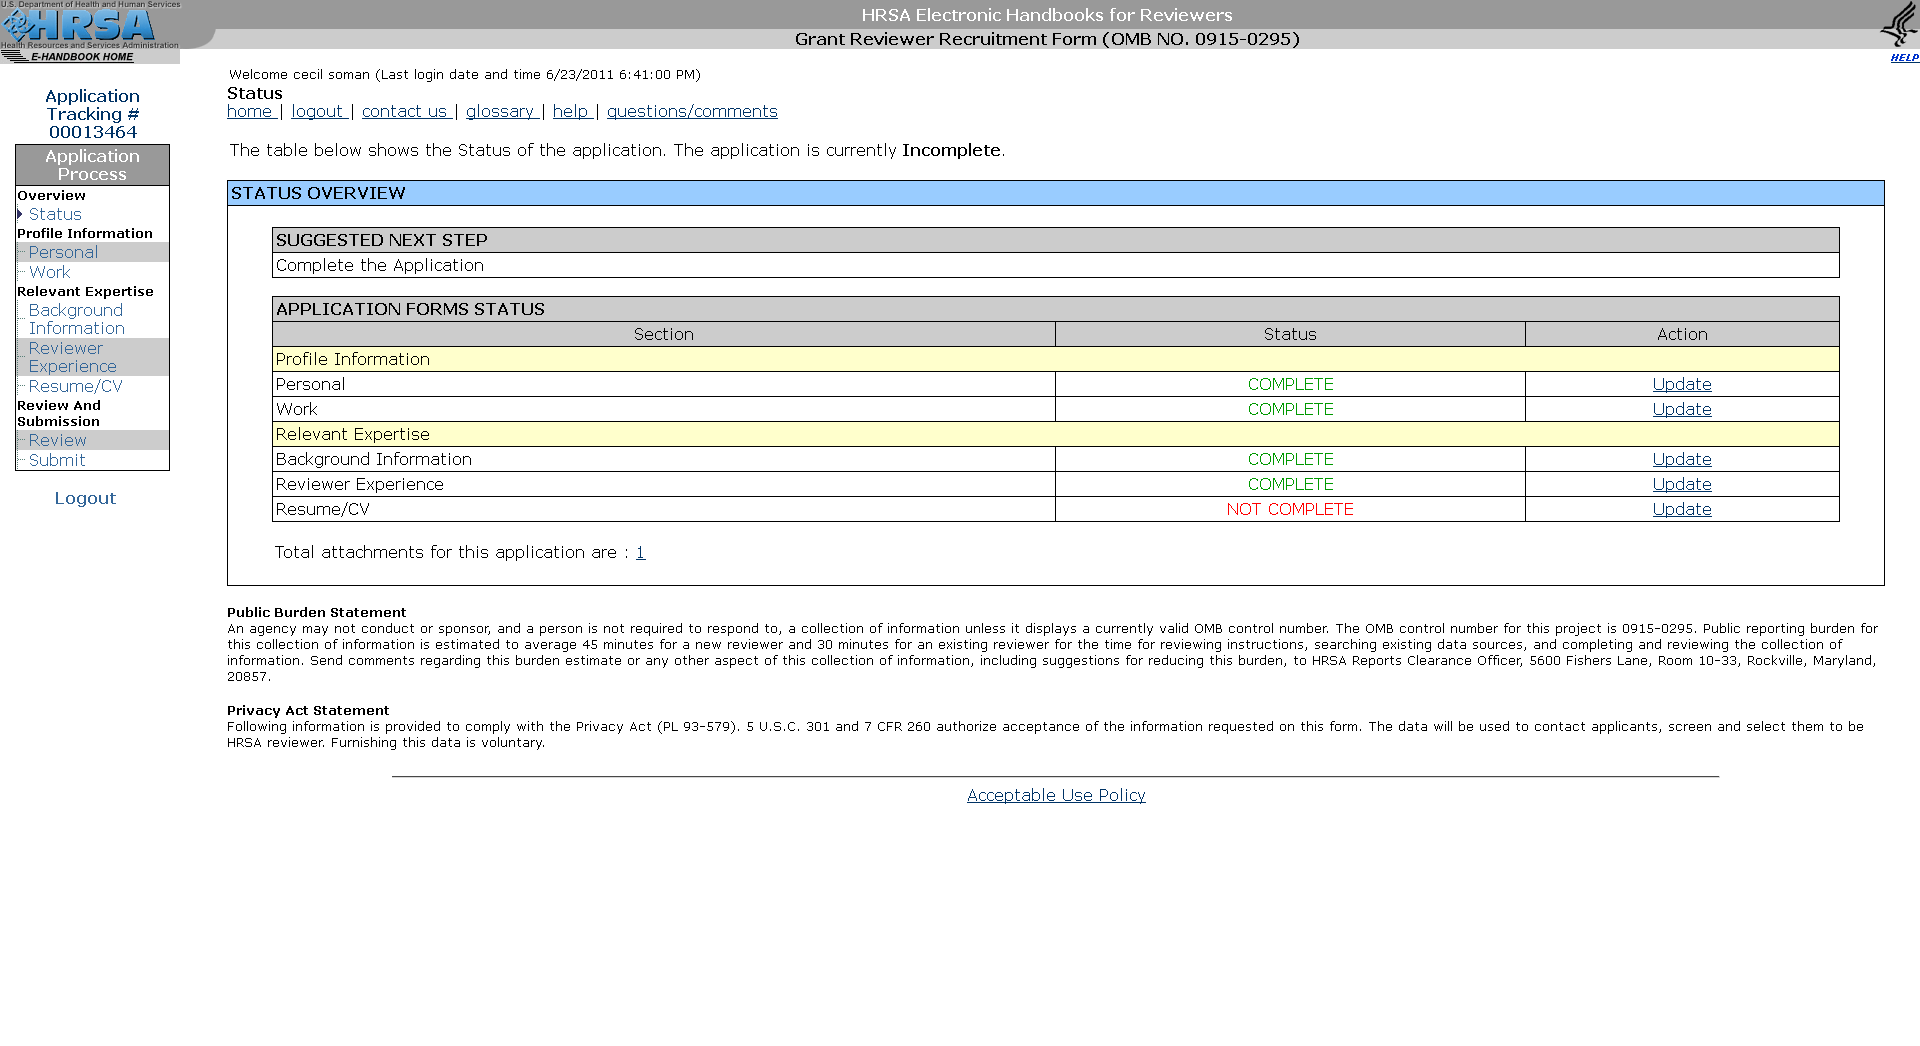
Task: Click contact us in top navigation
Action: [x=404, y=111]
